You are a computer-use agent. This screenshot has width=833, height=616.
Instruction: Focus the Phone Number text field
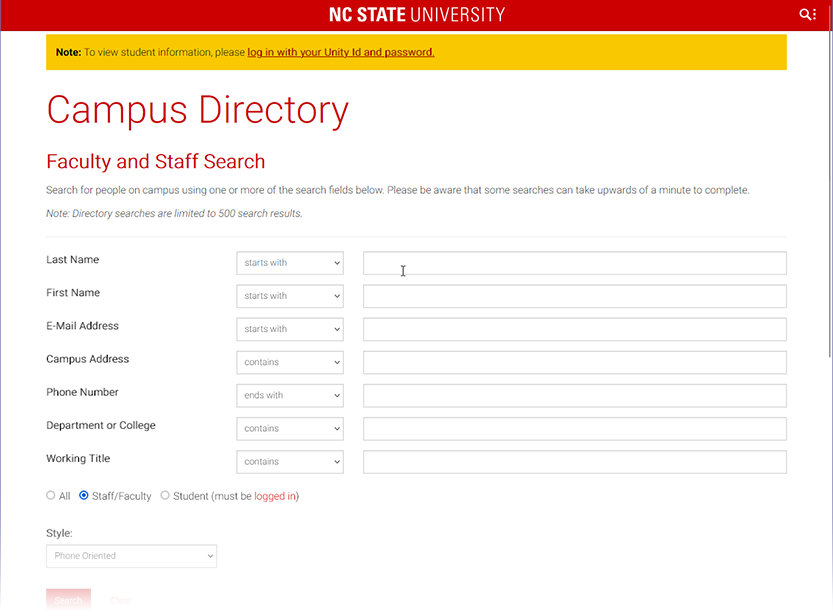coord(575,396)
